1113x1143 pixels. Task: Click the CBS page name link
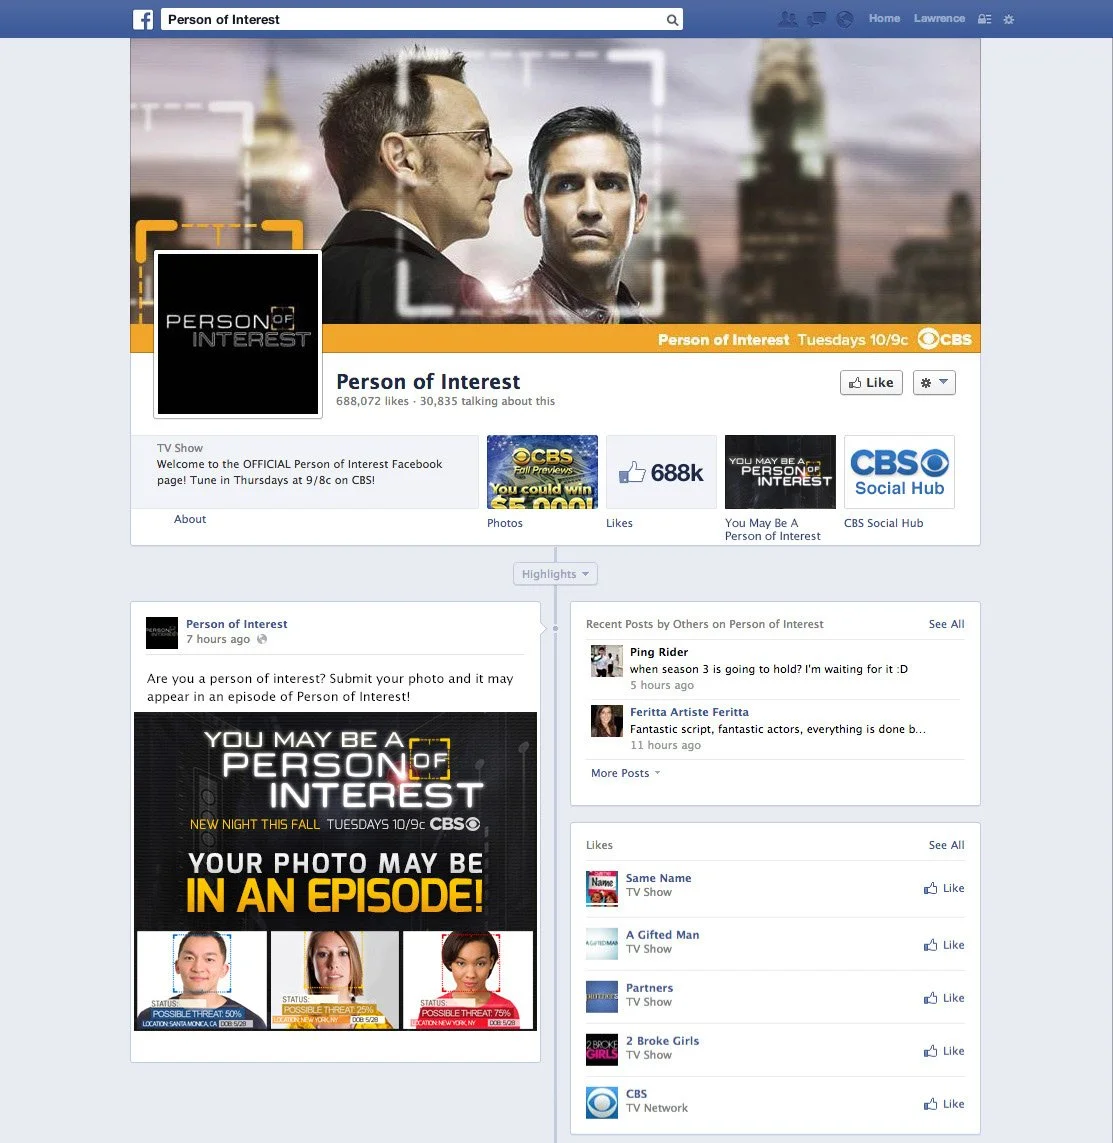[636, 1093]
